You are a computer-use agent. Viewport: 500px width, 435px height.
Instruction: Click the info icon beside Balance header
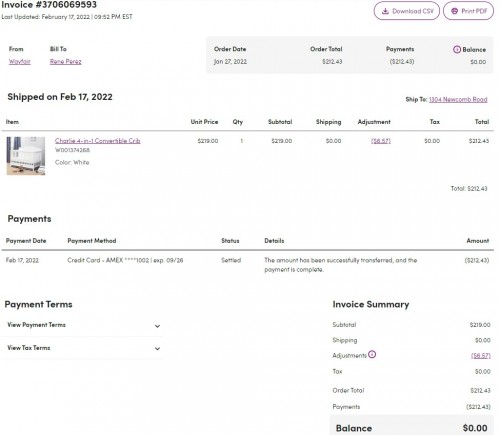(457, 49)
